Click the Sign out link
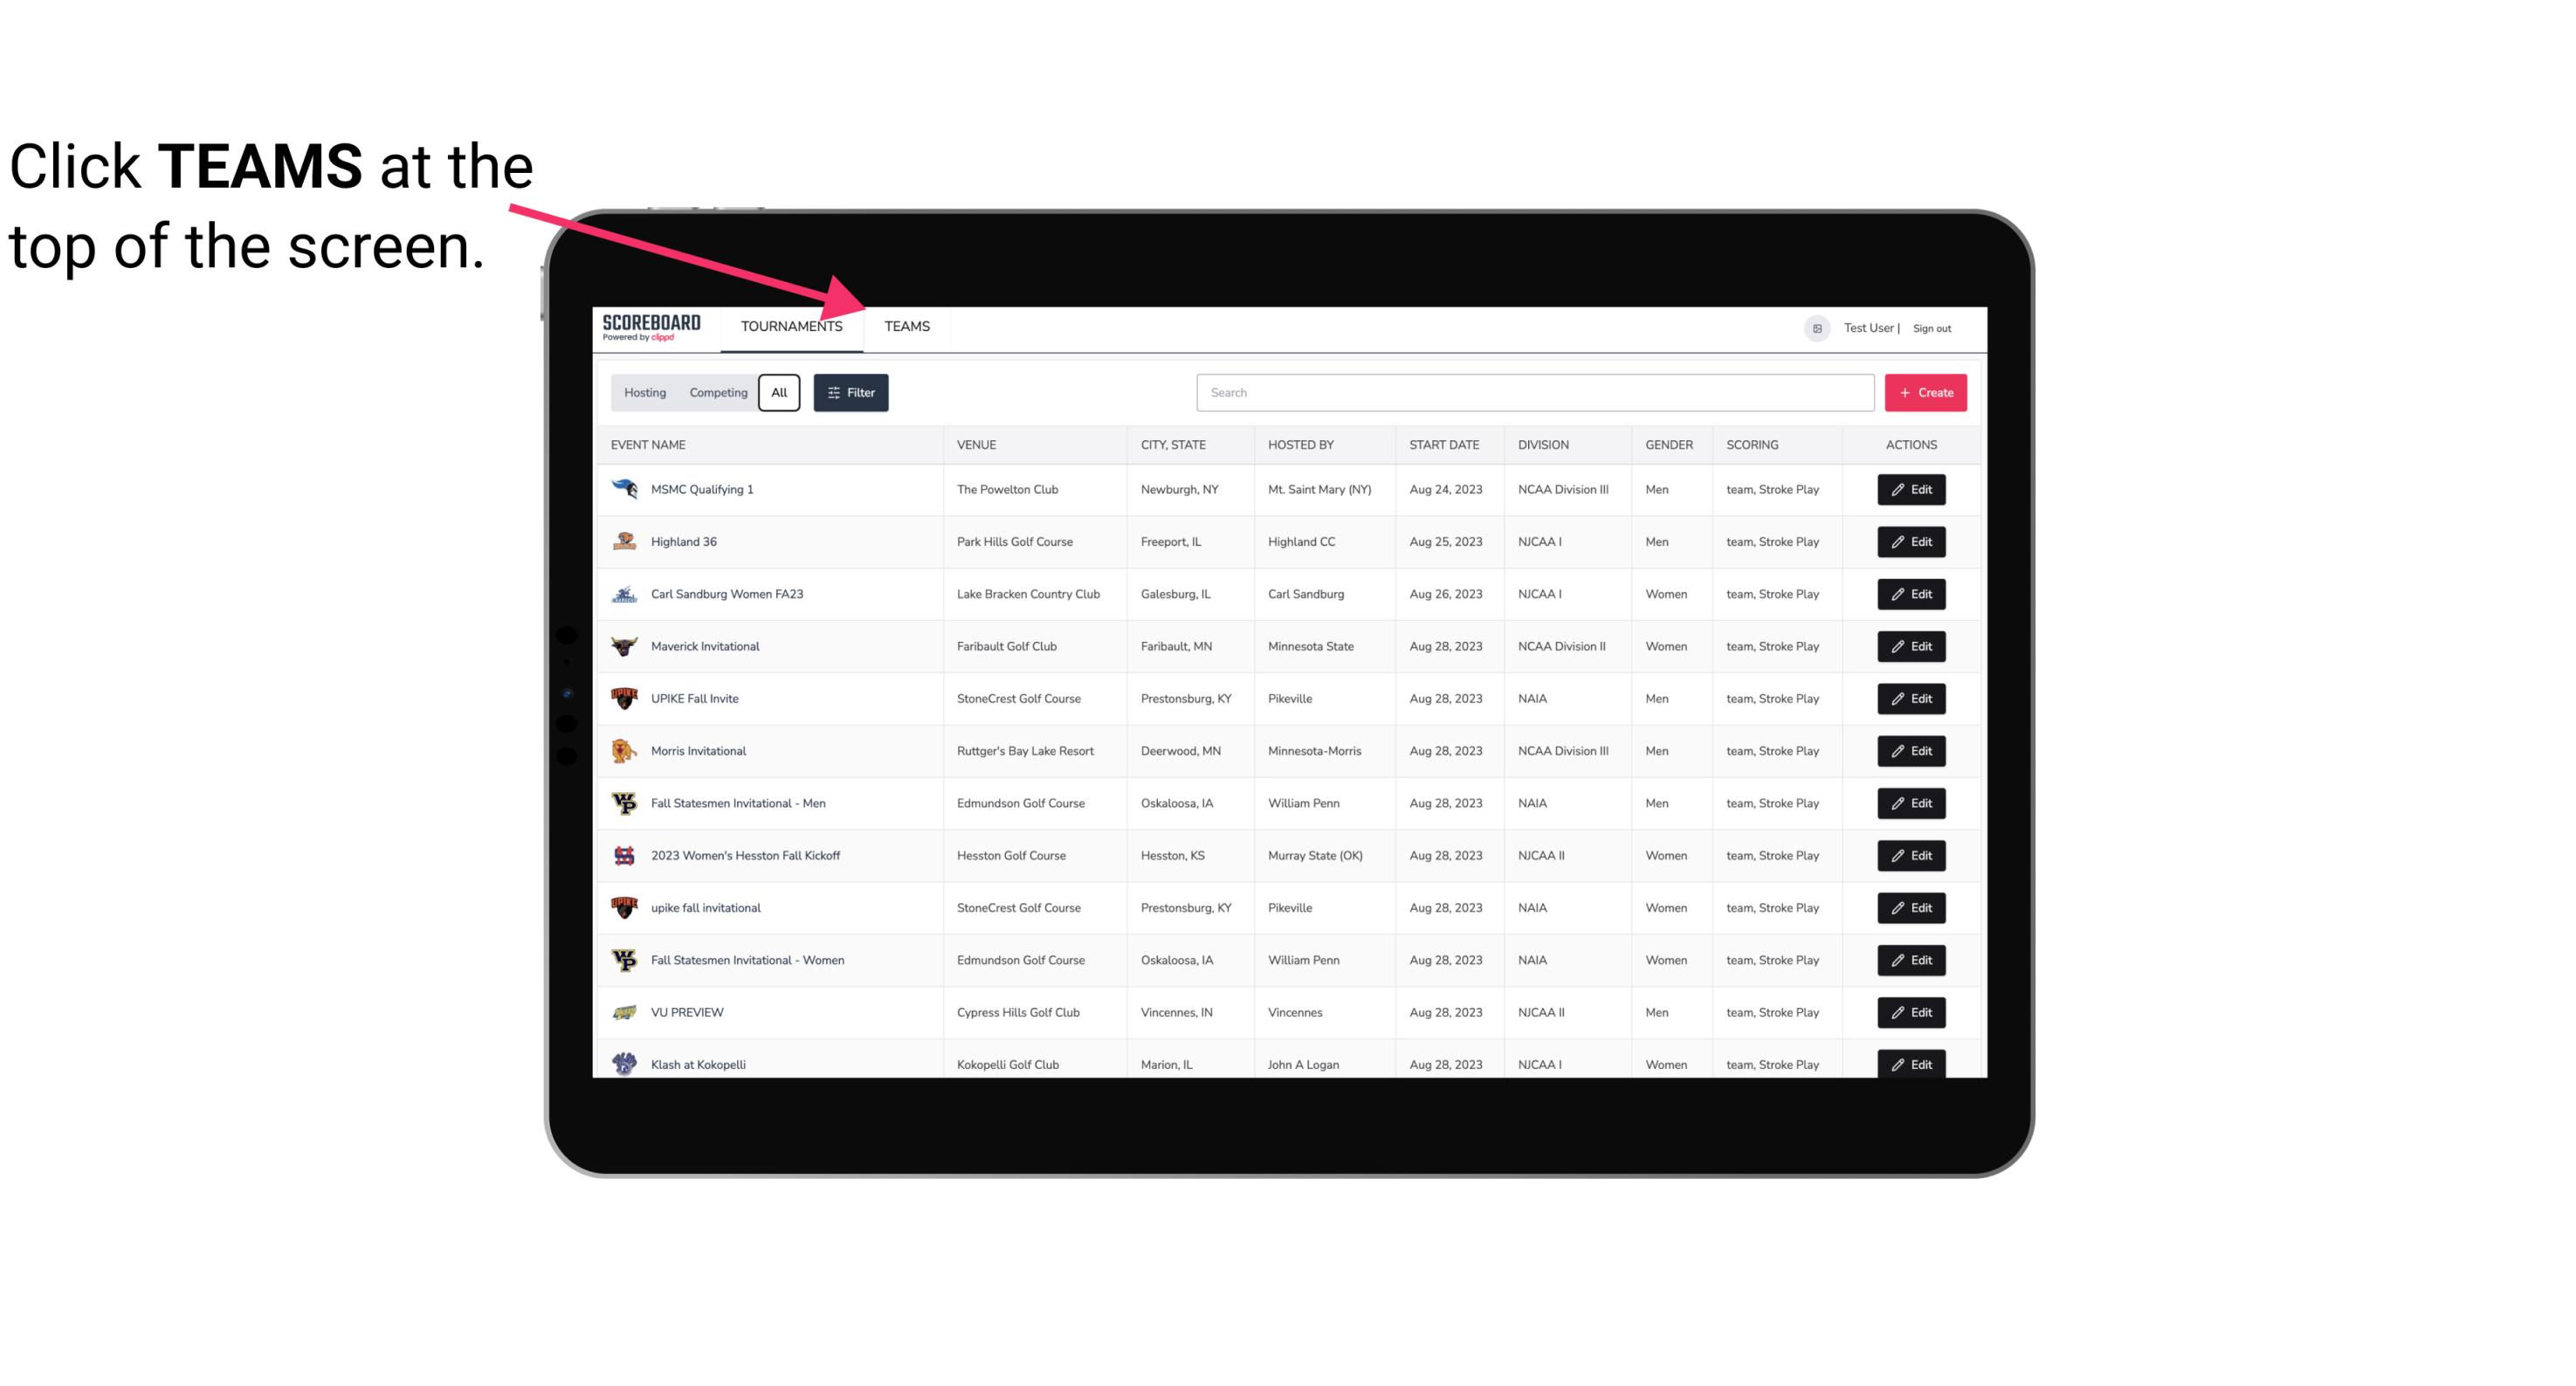 (x=1928, y=326)
